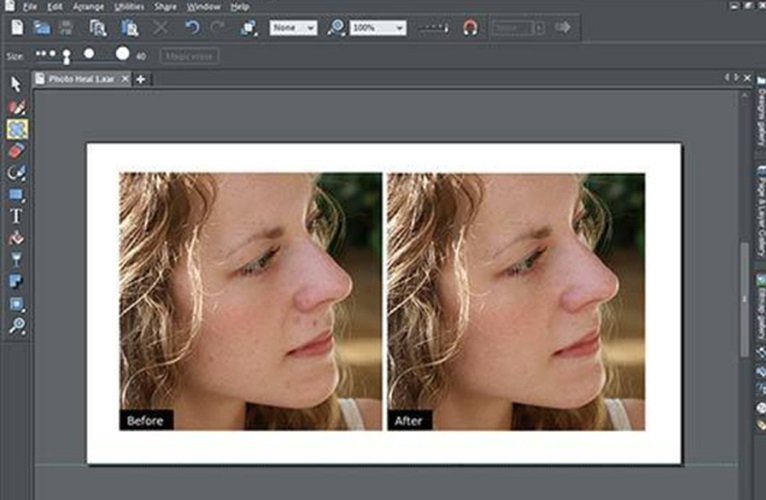Viewport: 766px width, 500px height.
Task: Activate the Zoom magnifier tool in left toolbar
Action: (16, 326)
